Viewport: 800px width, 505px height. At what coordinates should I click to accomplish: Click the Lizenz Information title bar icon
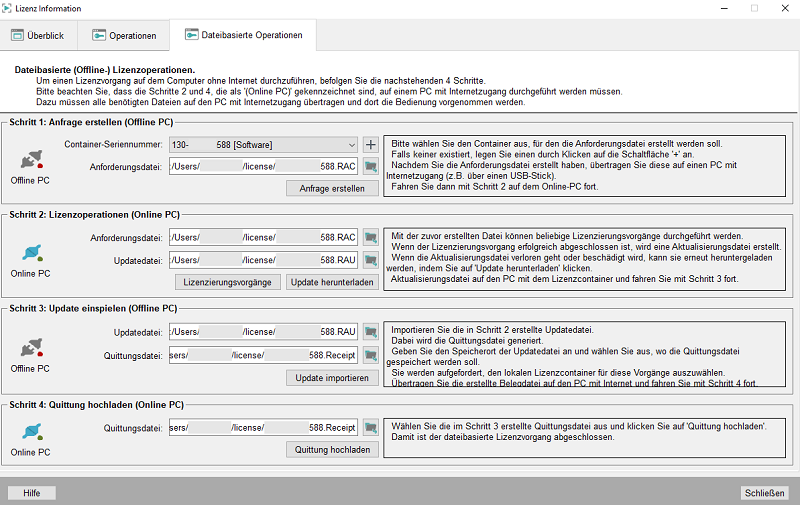tap(7, 8)
